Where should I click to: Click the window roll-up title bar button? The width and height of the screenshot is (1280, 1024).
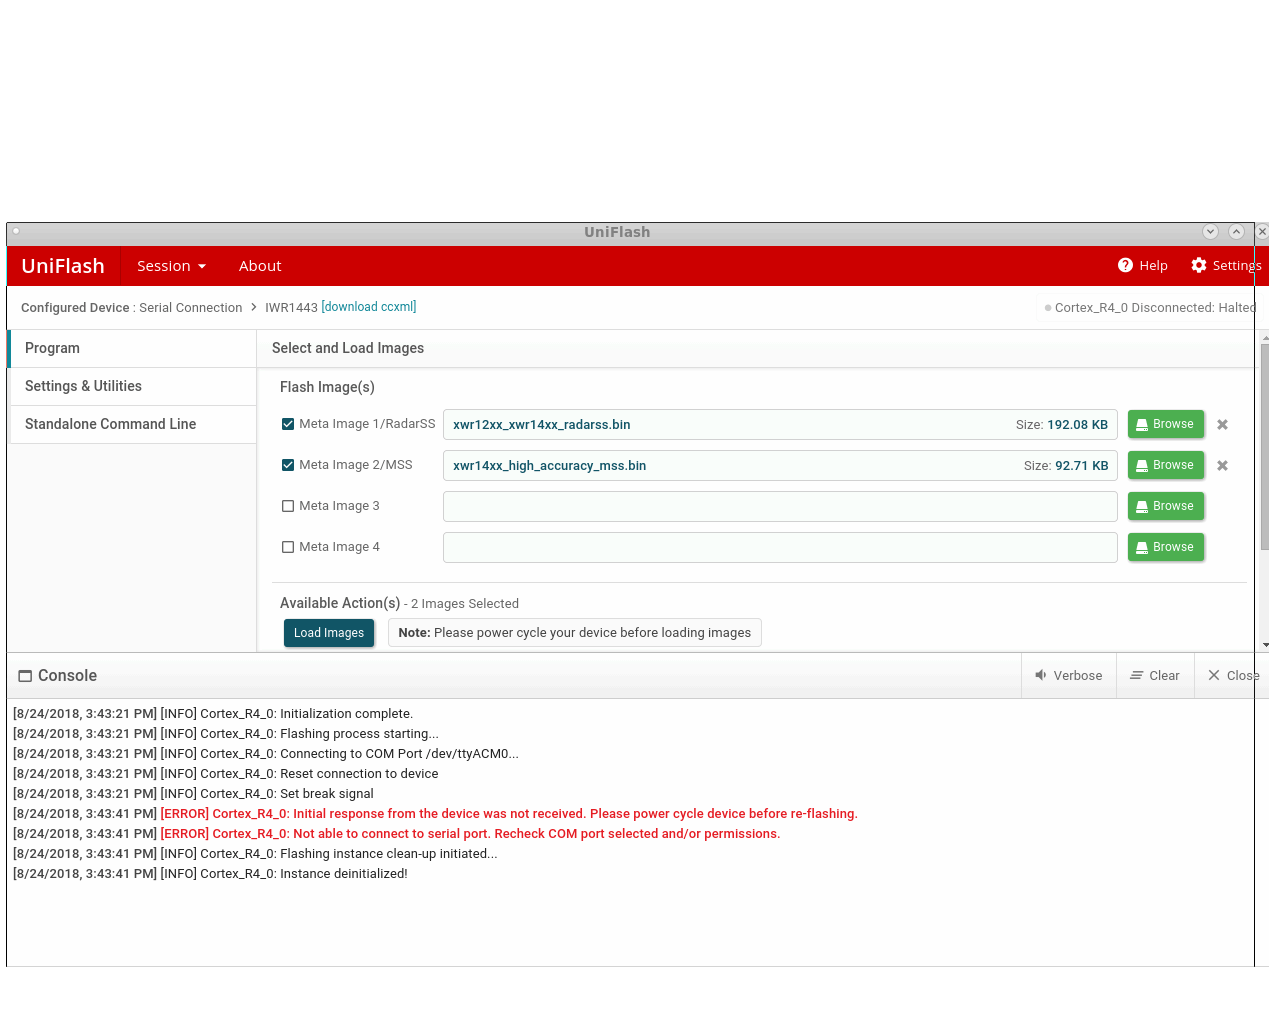coord(1236,231)
